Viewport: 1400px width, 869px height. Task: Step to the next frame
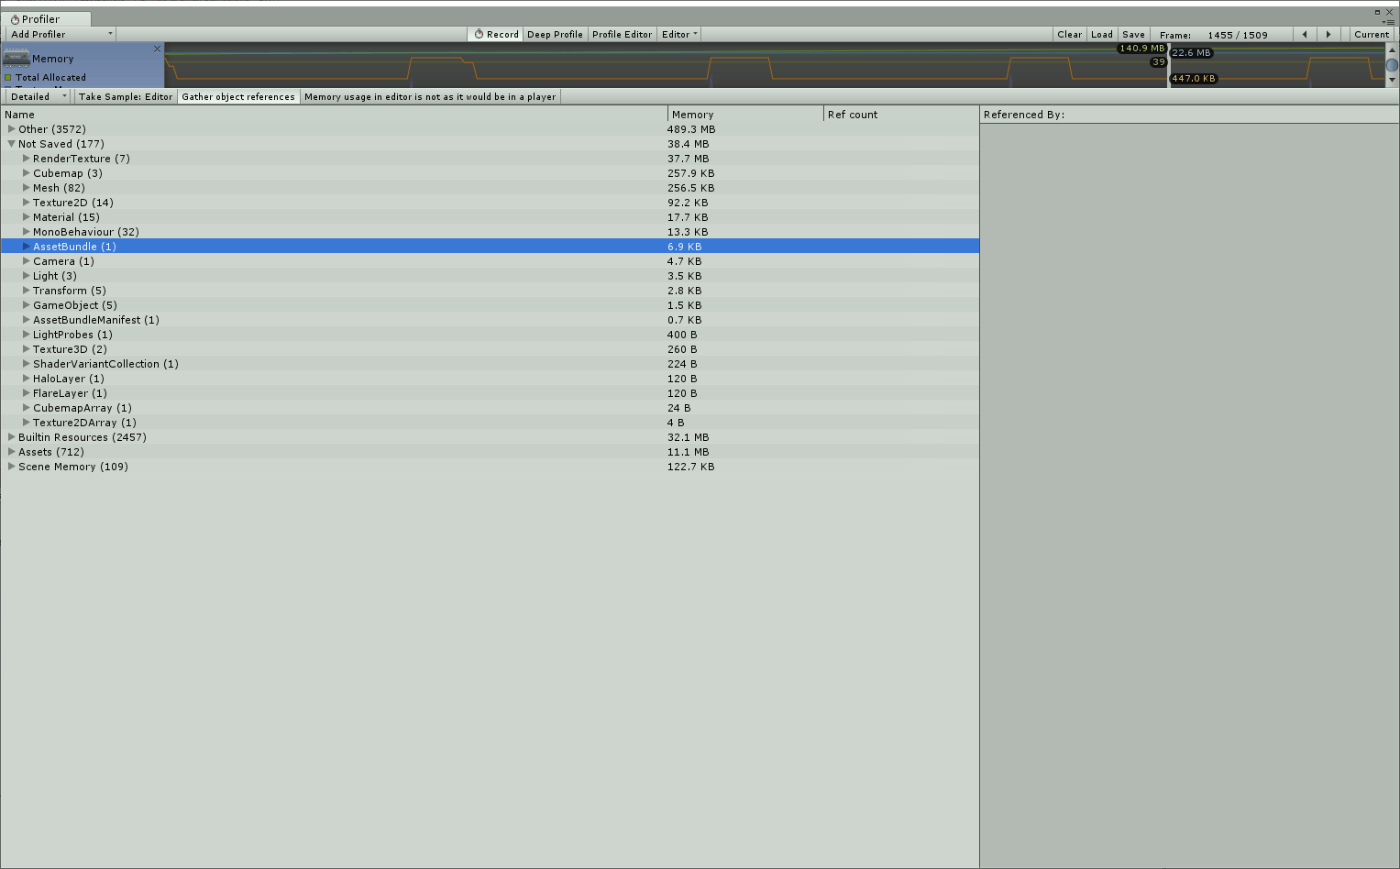tap(1328, 34)
